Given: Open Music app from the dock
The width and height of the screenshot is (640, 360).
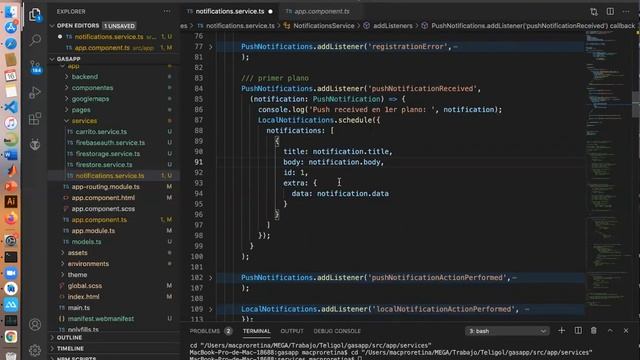Looking at the screenshot, I should [11, 123].
